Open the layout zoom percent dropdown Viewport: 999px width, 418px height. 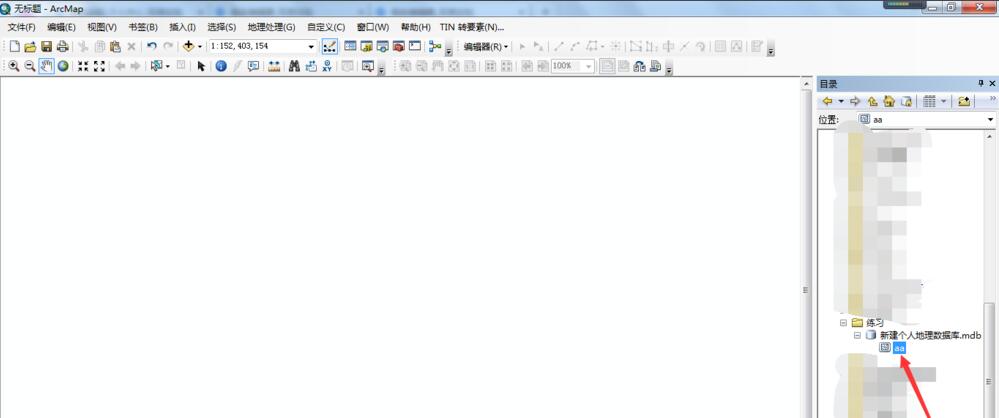pyautogui.click(x=589, y=66)
